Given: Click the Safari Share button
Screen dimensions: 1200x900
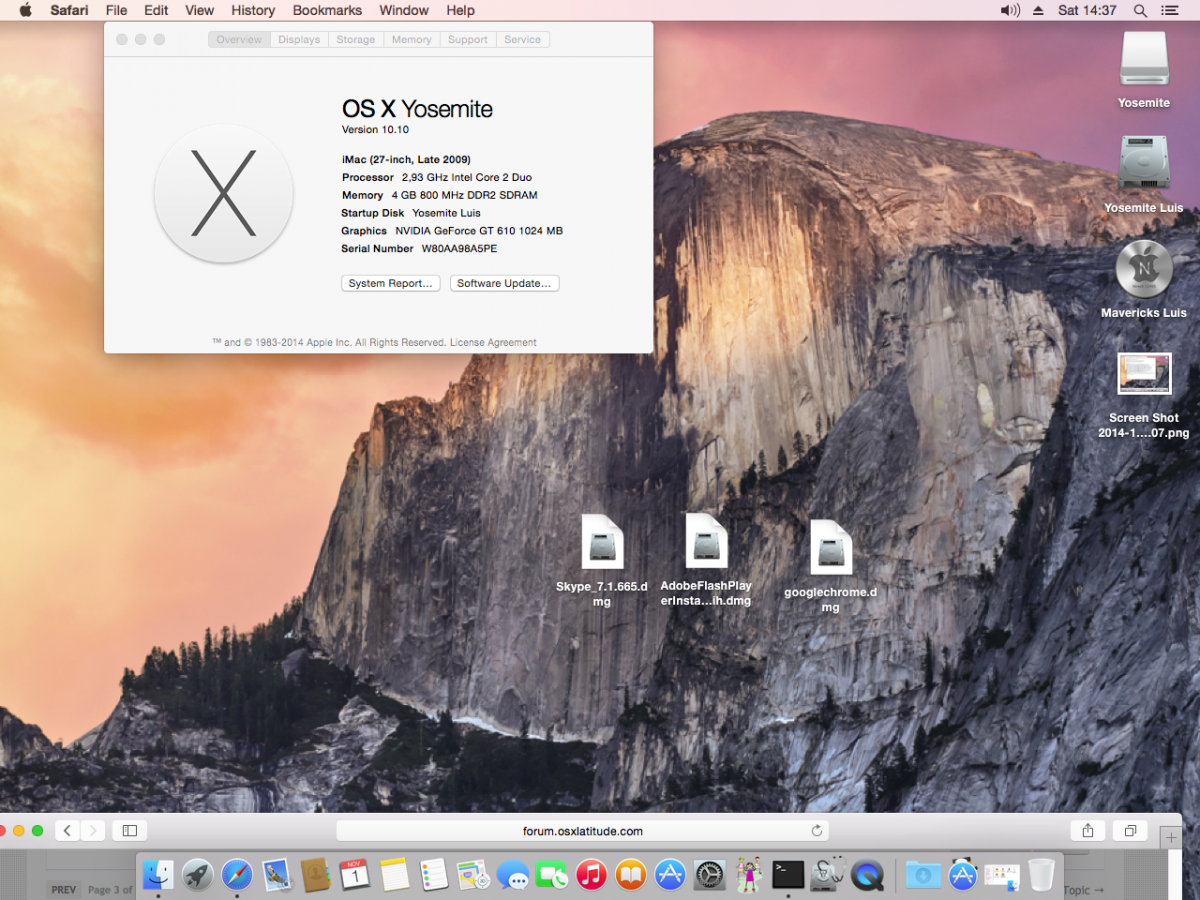Looking at the screenshot, I should [1087, 830].
